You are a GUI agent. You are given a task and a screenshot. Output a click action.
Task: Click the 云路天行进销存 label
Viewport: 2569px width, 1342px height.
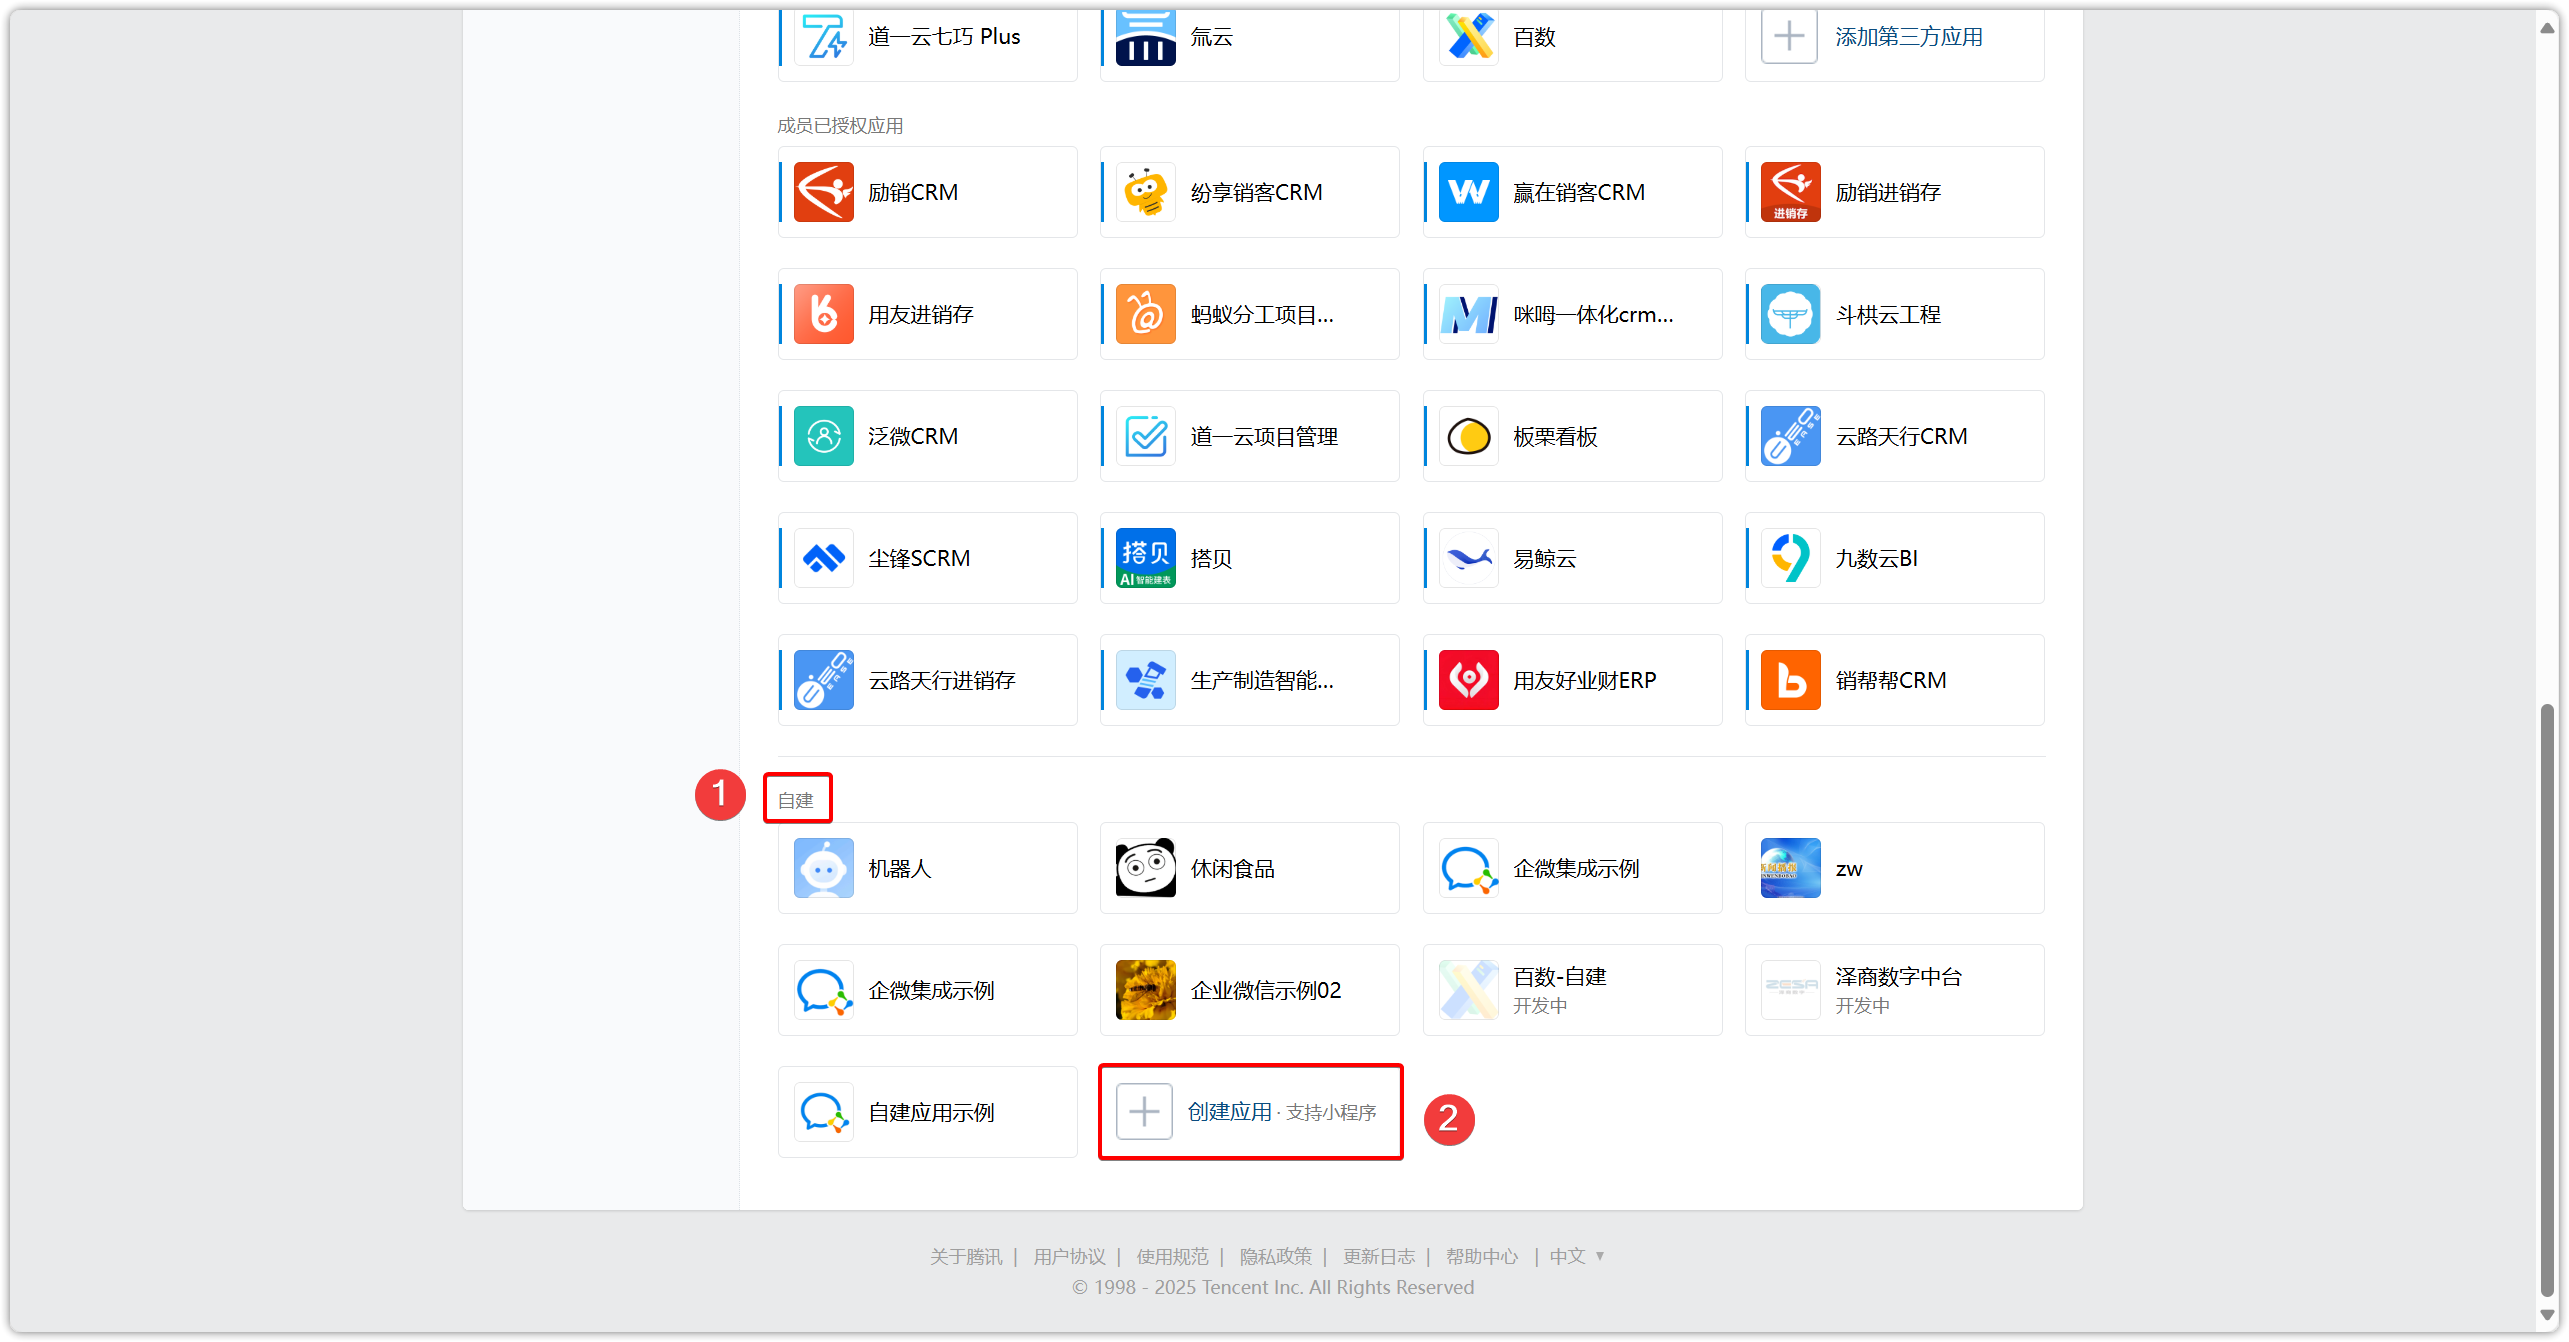(x=941, y=680)
